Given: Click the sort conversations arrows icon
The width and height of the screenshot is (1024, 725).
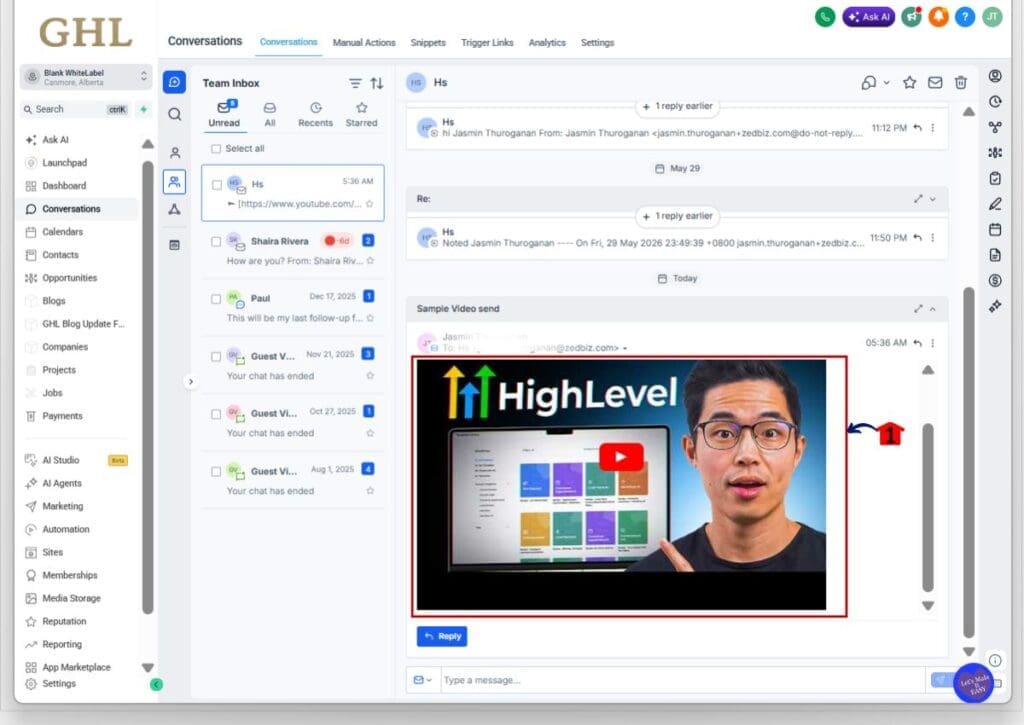Looking at the screenshot, I should tap(377, 83).
